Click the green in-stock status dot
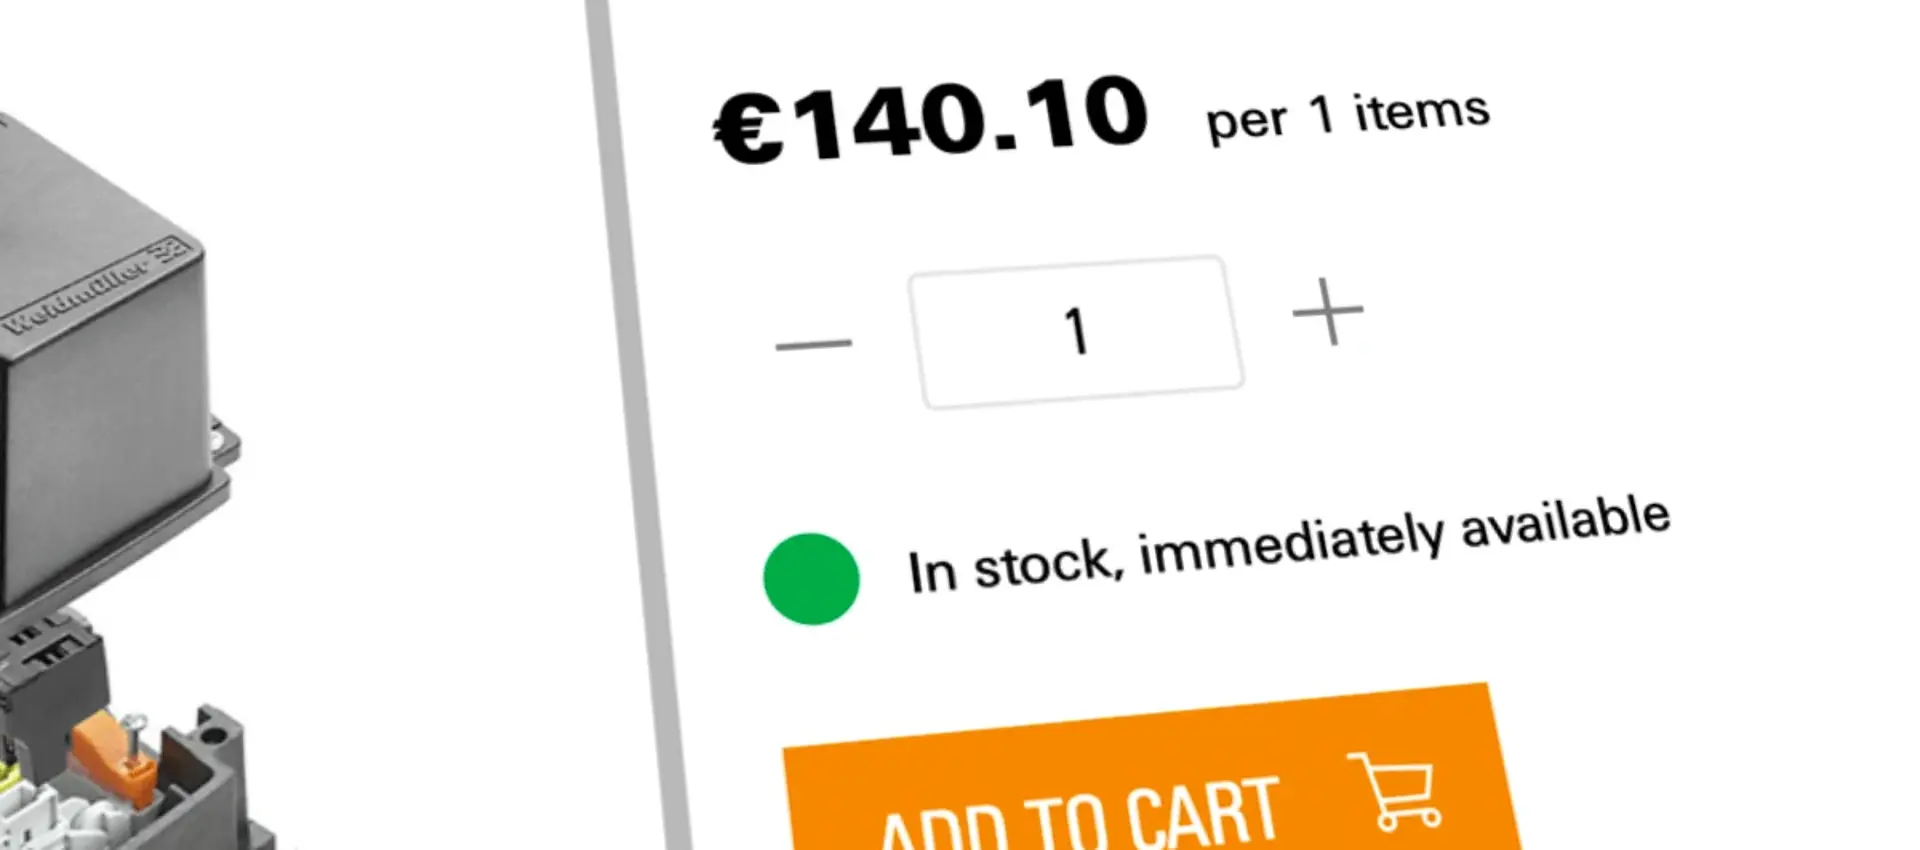1920x850 pixels. (x=811, y=579)
